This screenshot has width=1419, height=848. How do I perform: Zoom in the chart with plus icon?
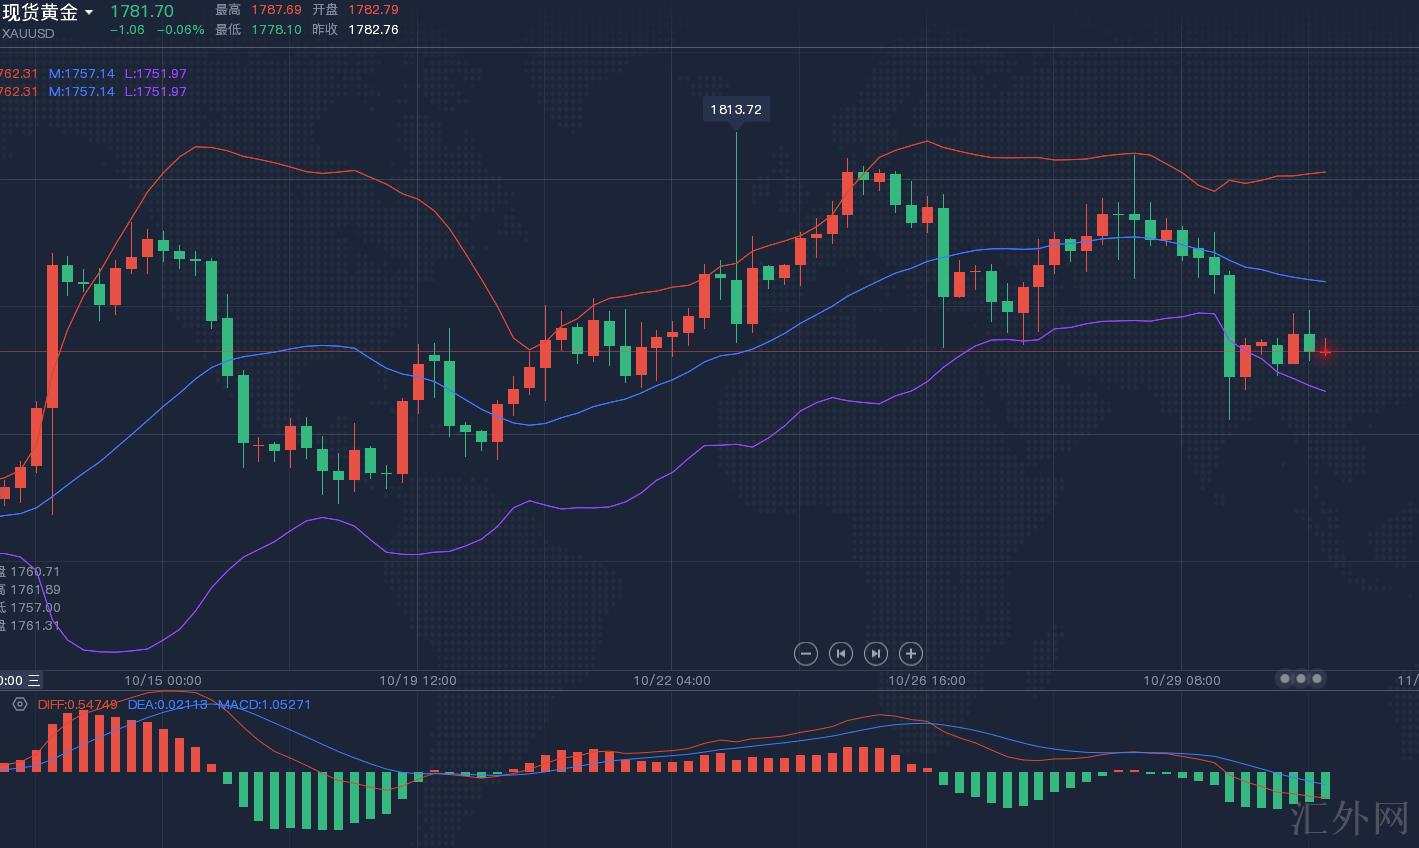coord(910,654)
